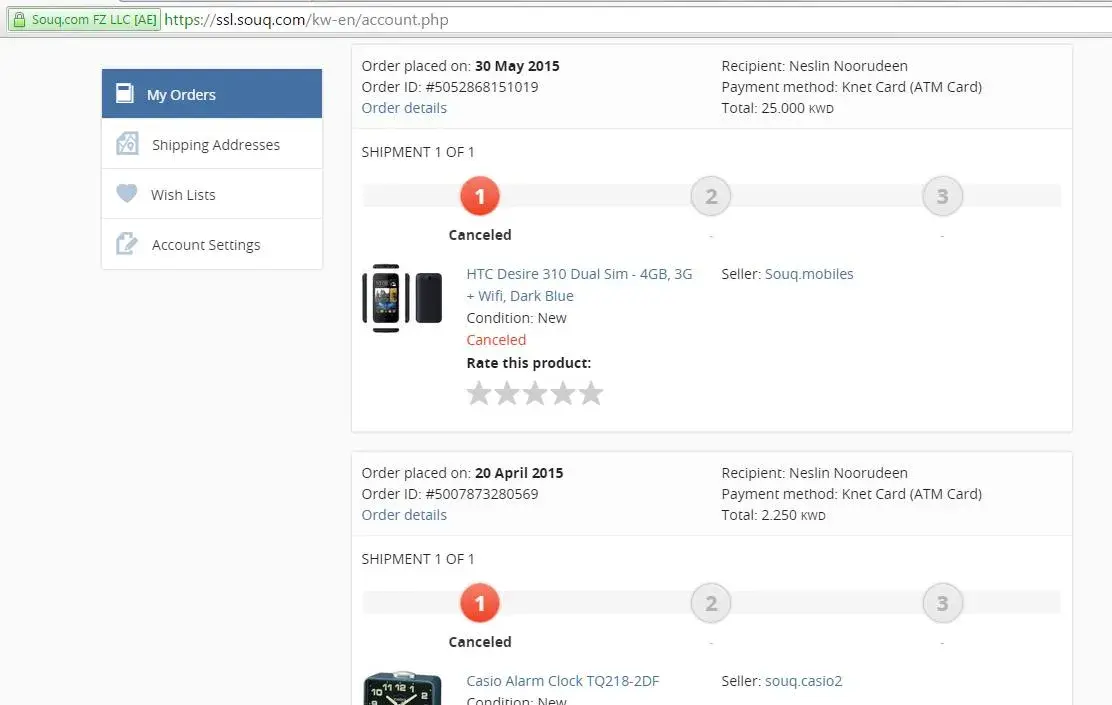The width and height of the screenshot is (1112, 705).
Task: Click the Account Settings pencil icon
Action: point(127,244)
